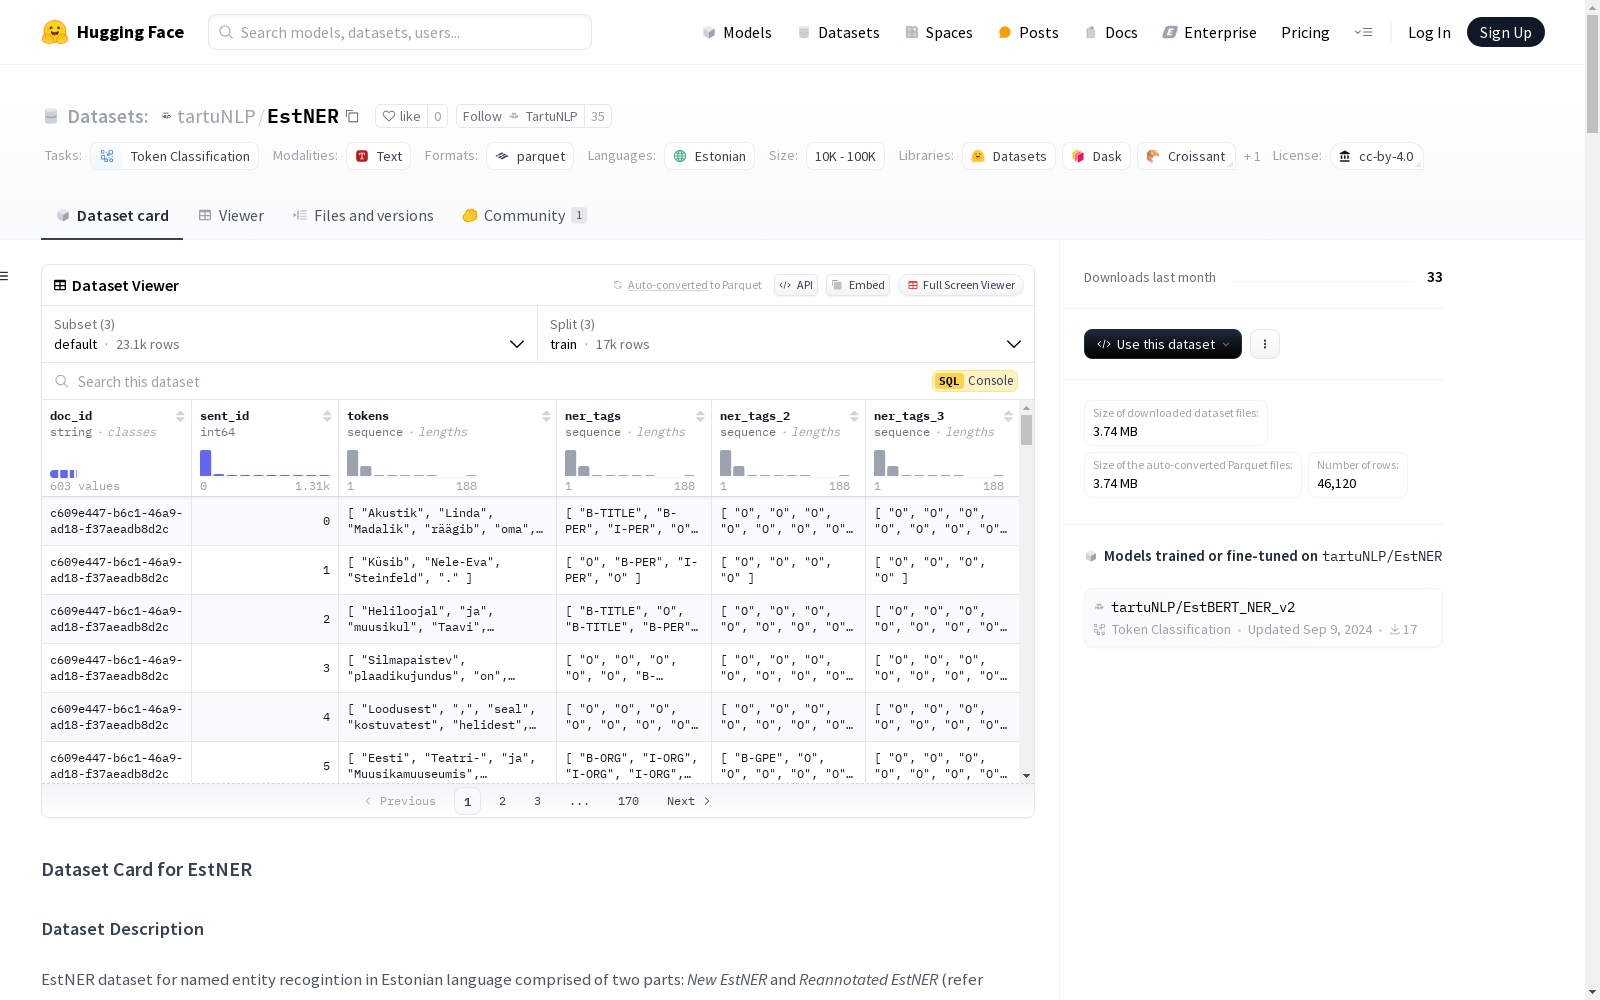The width and height of the screenshot is (1600, 1000).
Task: Open the API button in viewer
Action: (x=796, y=285)
